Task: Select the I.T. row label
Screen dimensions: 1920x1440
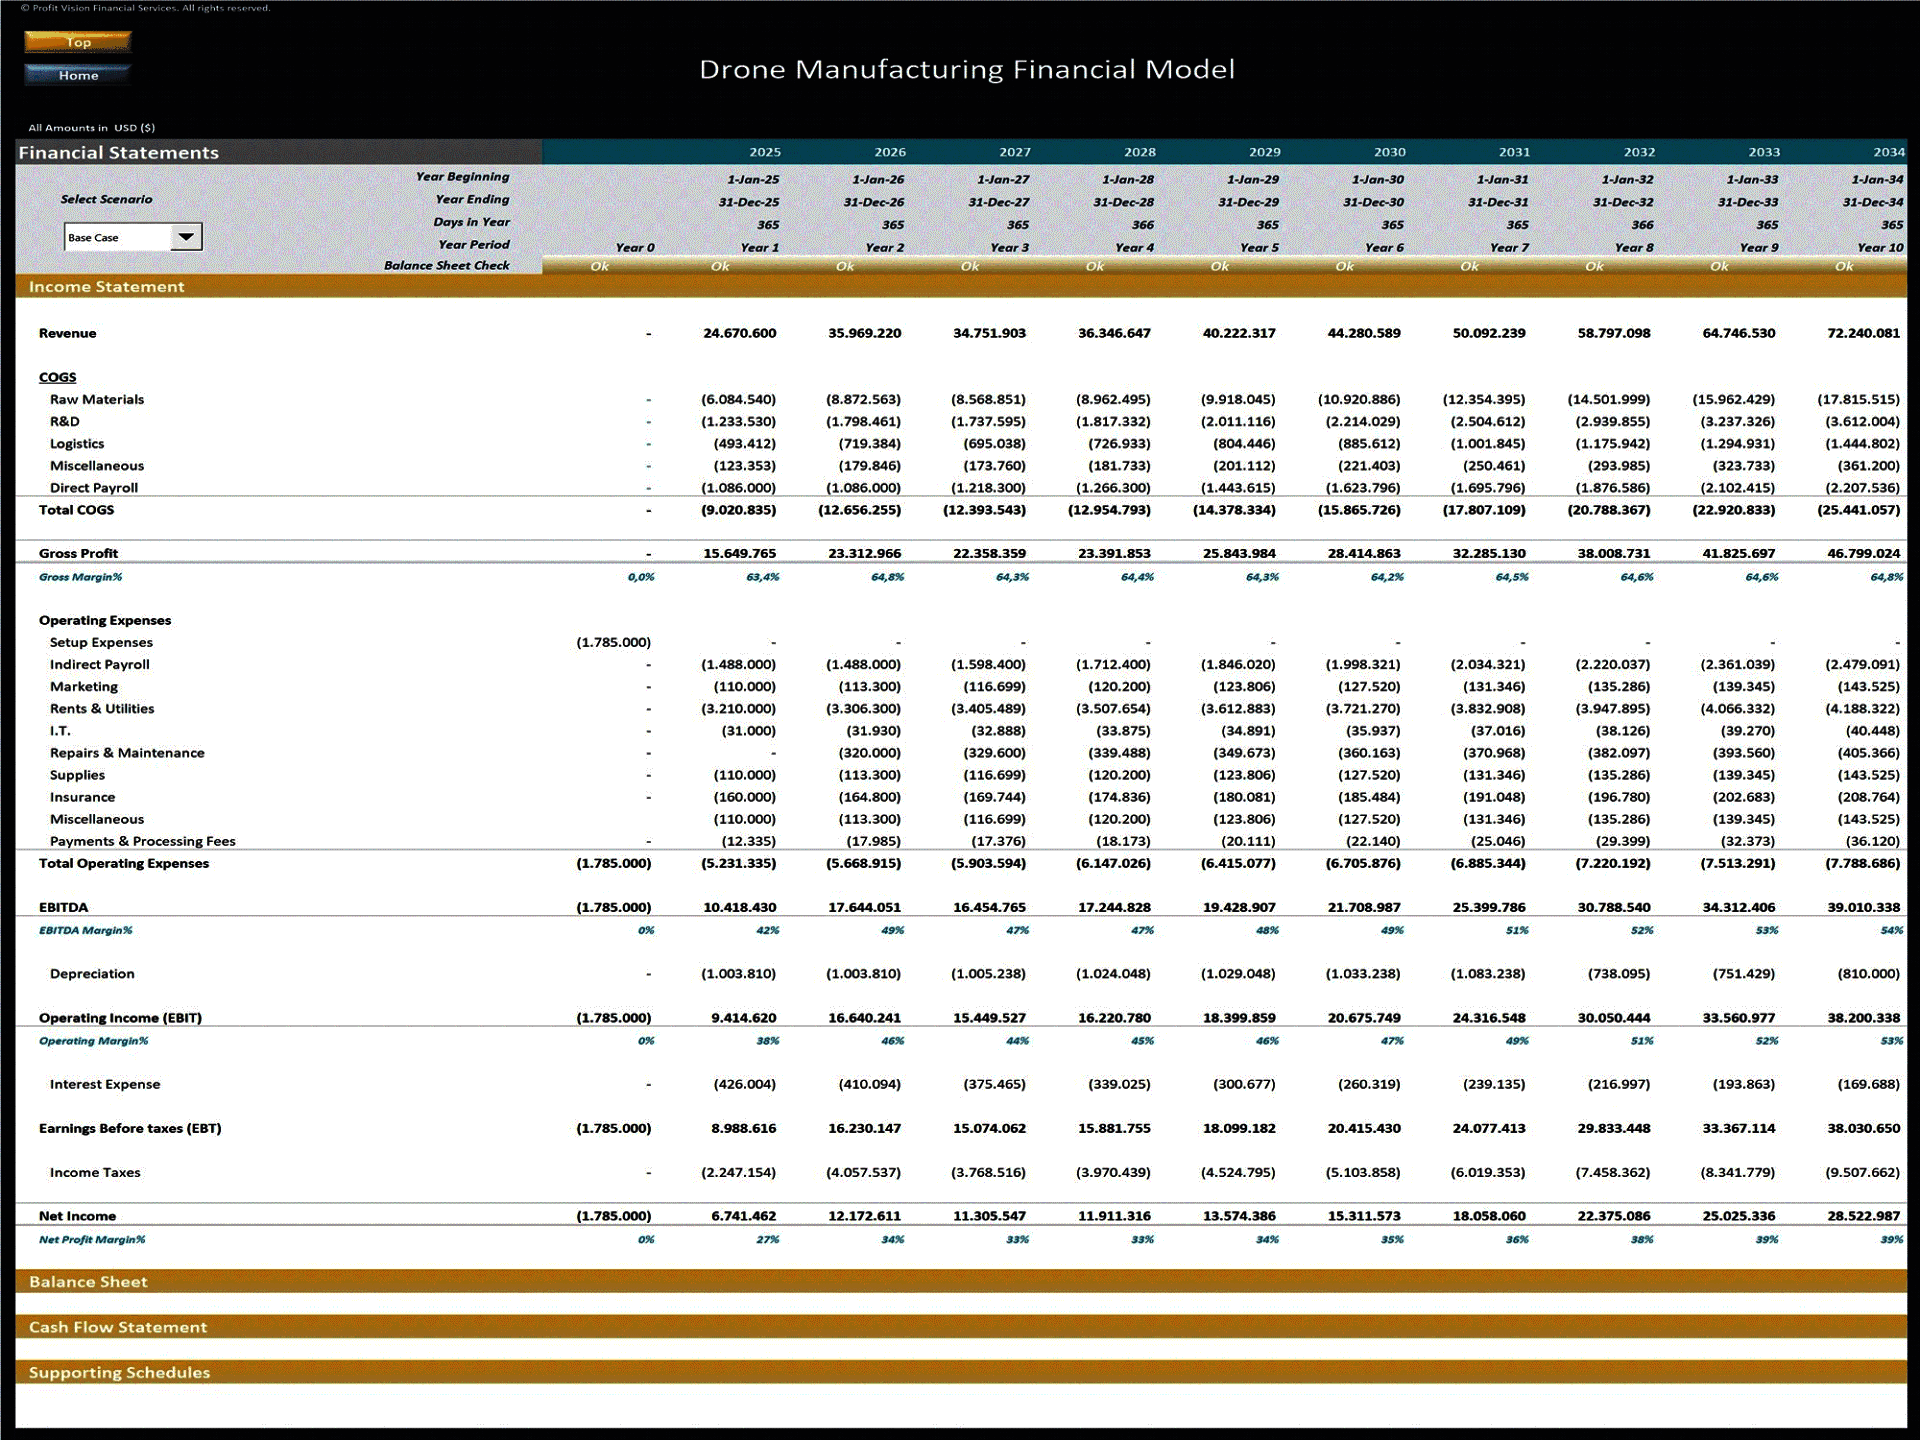Action: [60, 731]
